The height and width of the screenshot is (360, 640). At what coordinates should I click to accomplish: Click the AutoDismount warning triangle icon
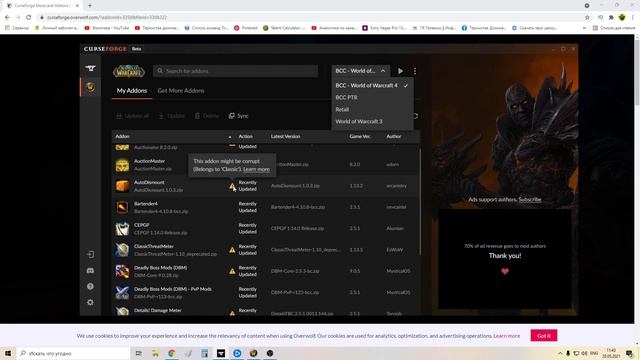point(232,186)
